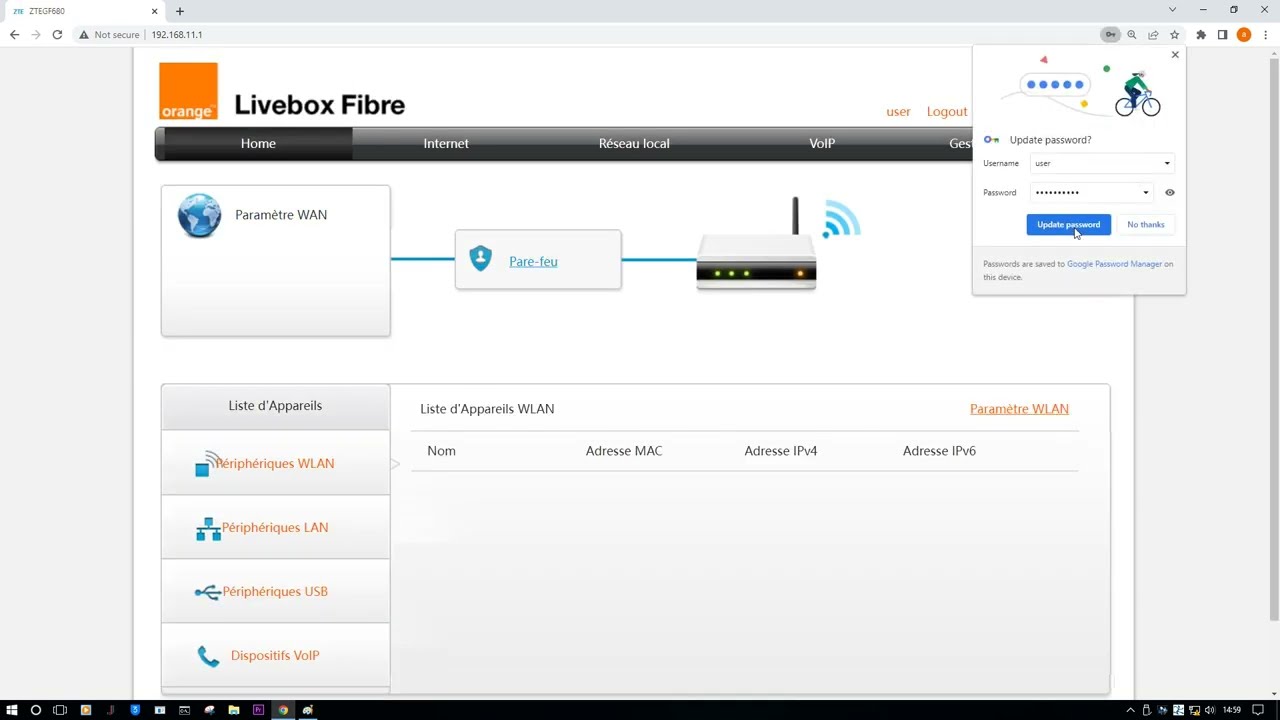Open a new browser tab
The height and width of the screenshot is (720, 1280).
180,11
